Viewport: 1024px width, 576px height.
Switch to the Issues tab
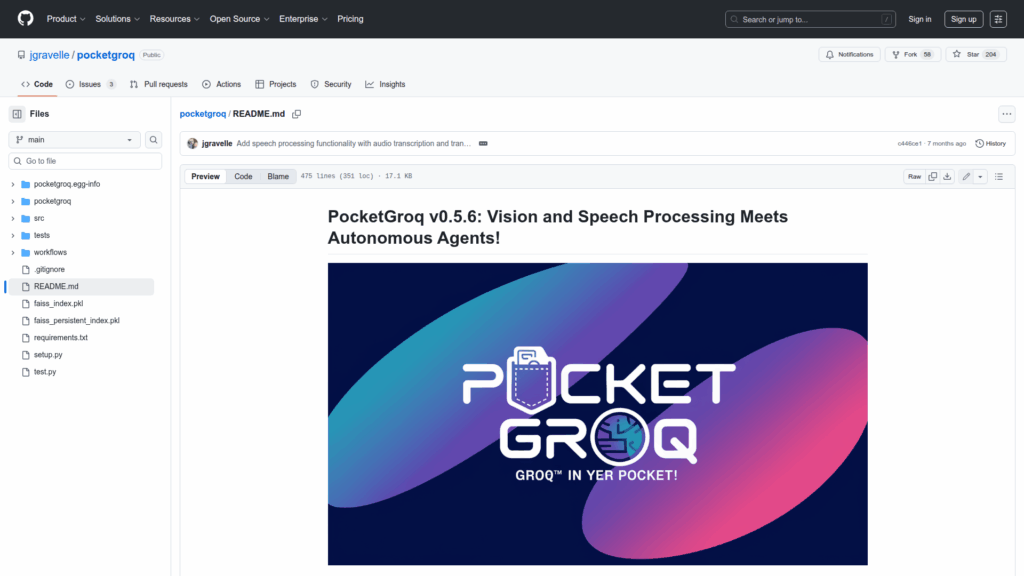click(91, 84)
